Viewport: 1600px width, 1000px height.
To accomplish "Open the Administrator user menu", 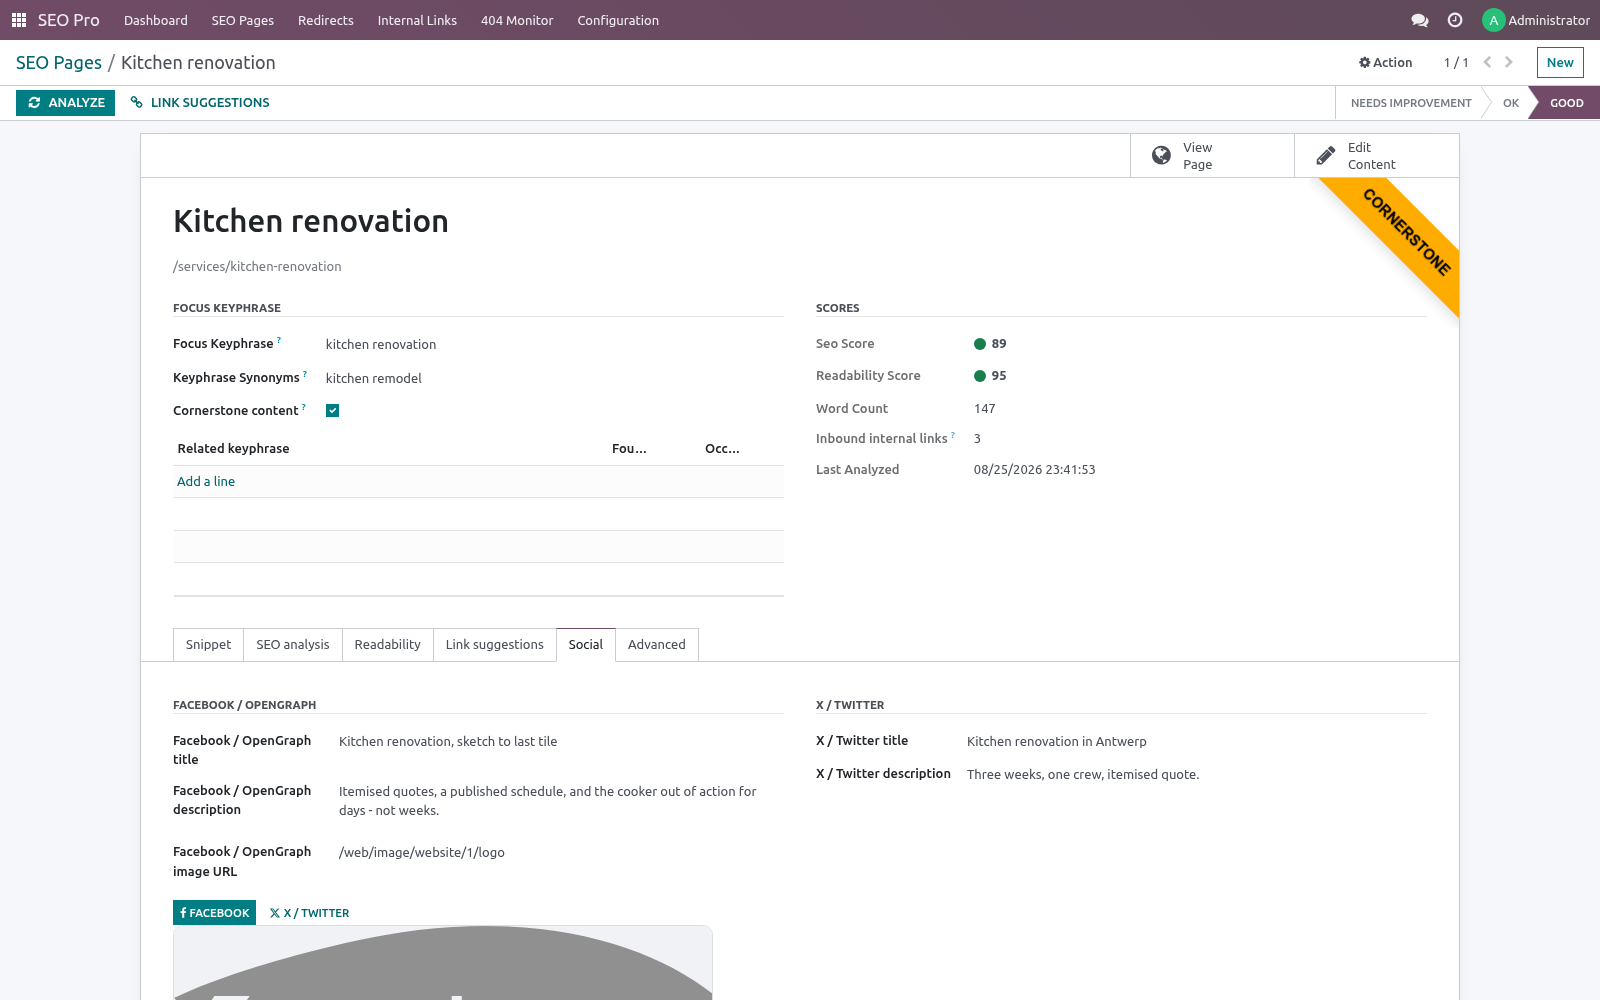I will click(x=1536, y=20).
